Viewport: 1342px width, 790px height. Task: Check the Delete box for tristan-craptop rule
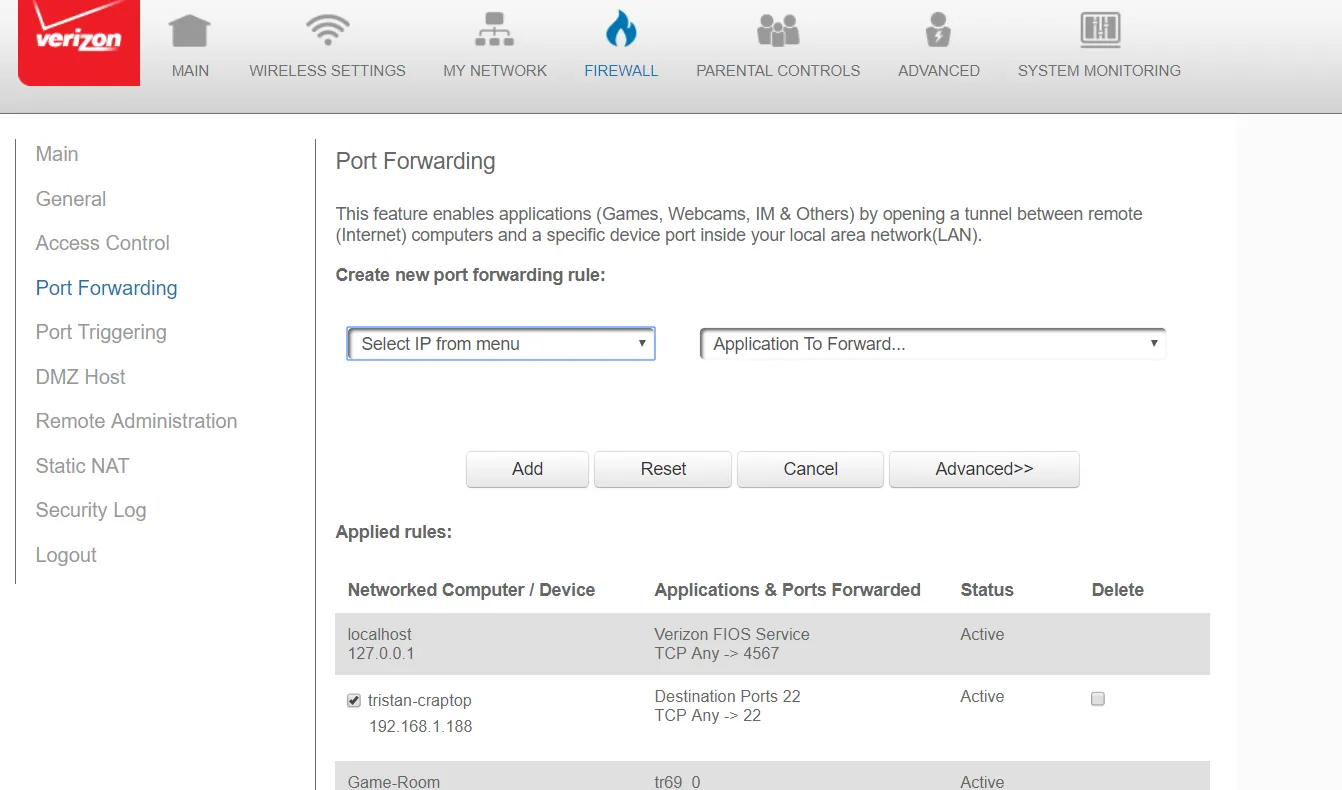(1097, 699)
